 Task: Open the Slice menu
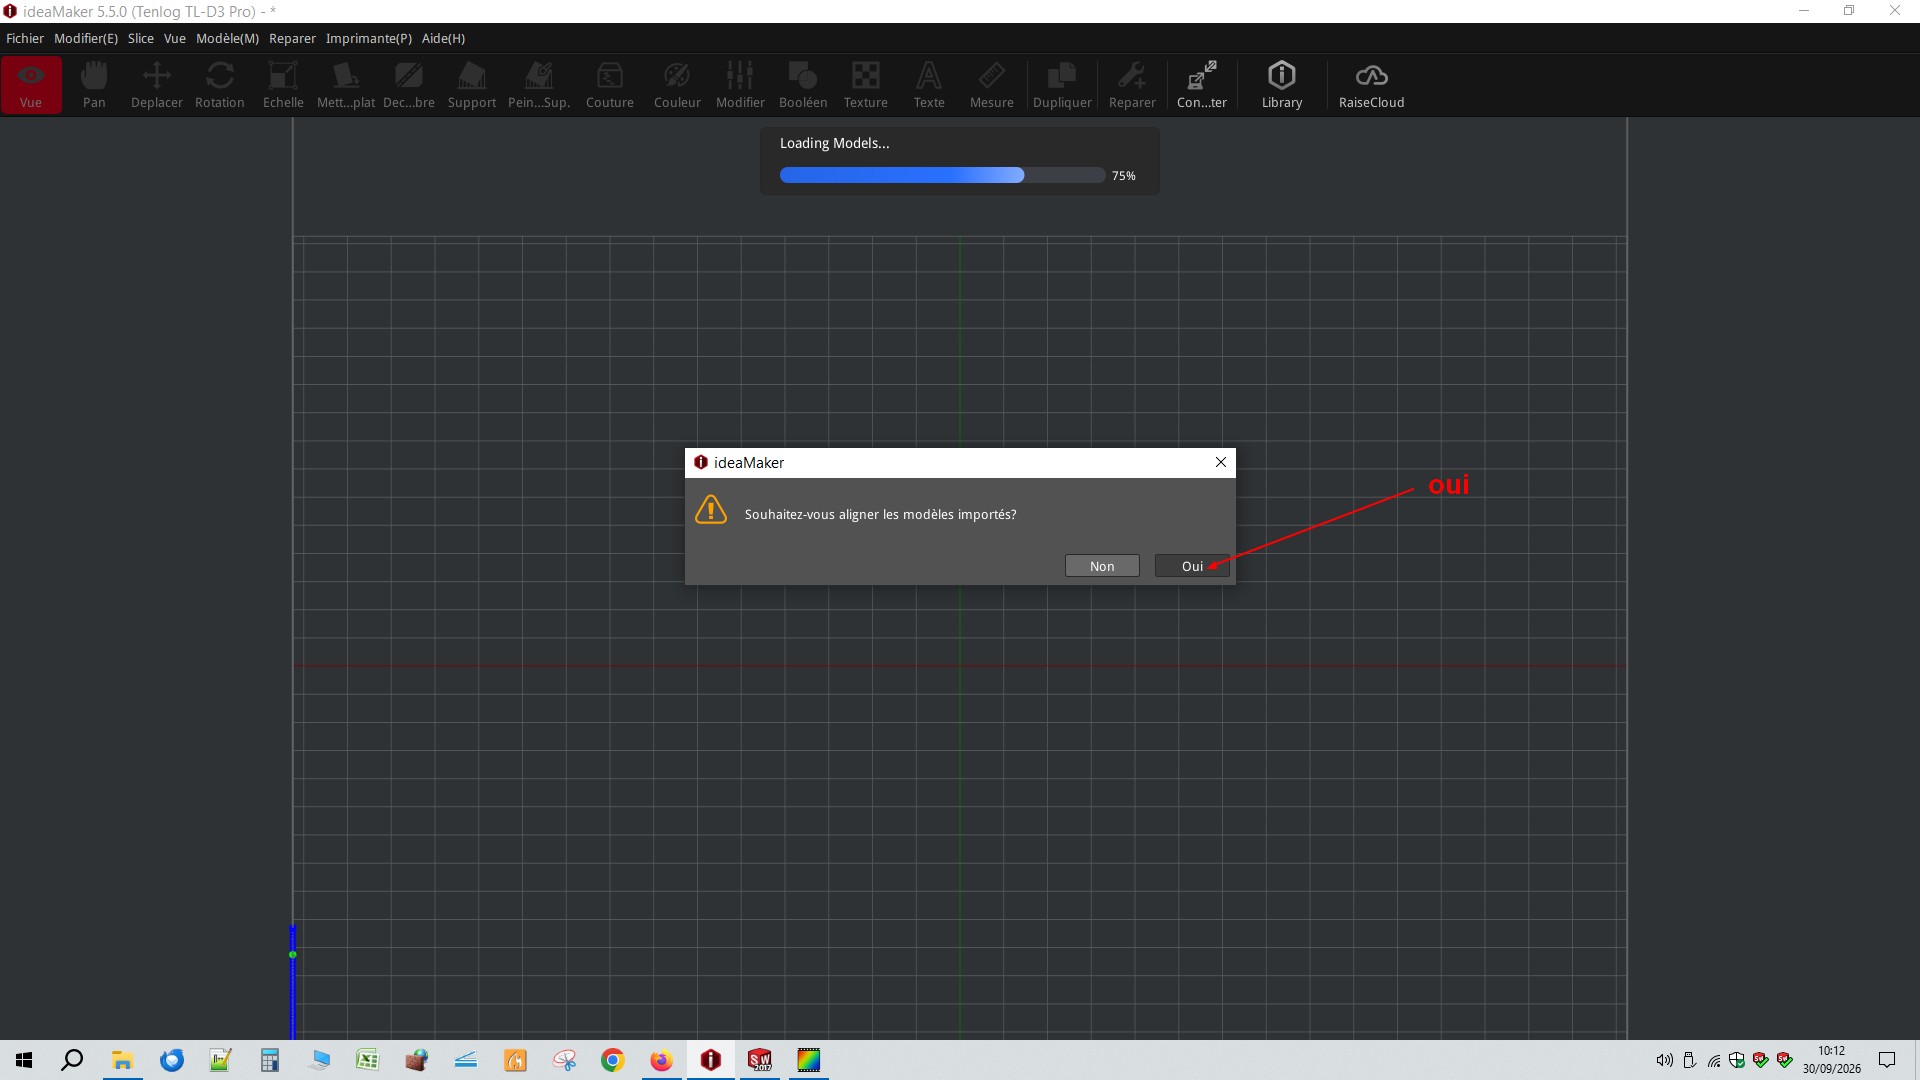click(141, 38)
